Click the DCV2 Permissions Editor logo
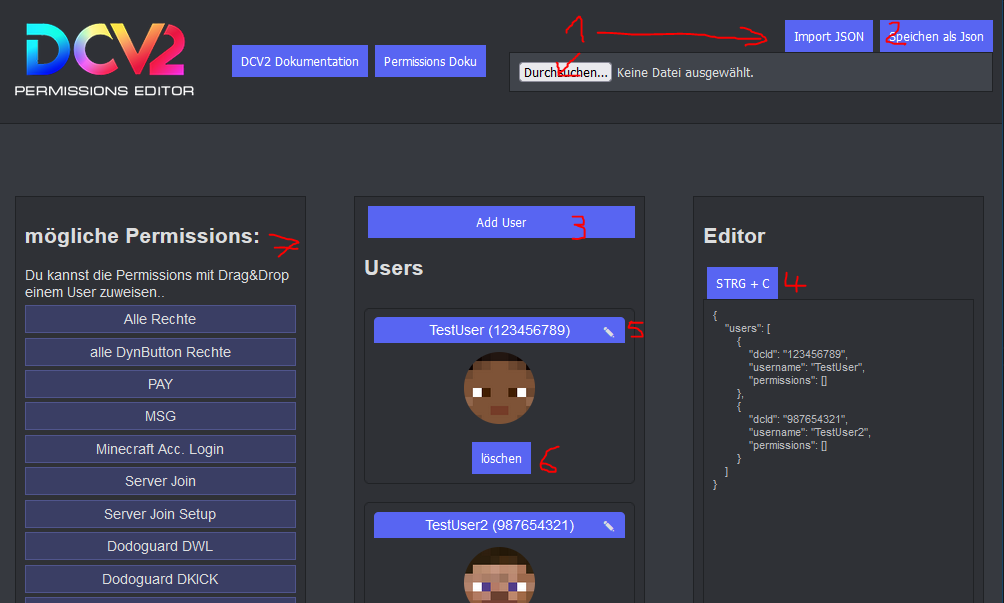The image size is (1004, 603). 105,59
